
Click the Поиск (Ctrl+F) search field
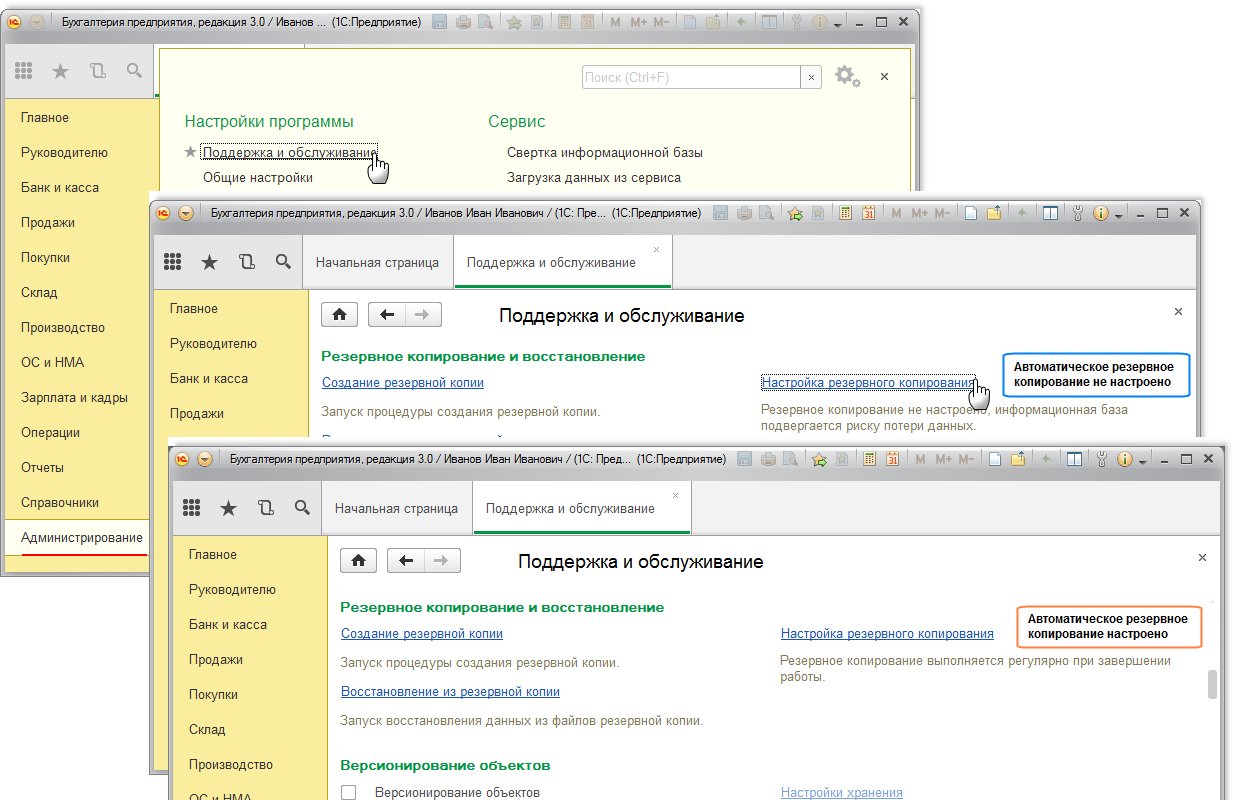pos(690,77)
